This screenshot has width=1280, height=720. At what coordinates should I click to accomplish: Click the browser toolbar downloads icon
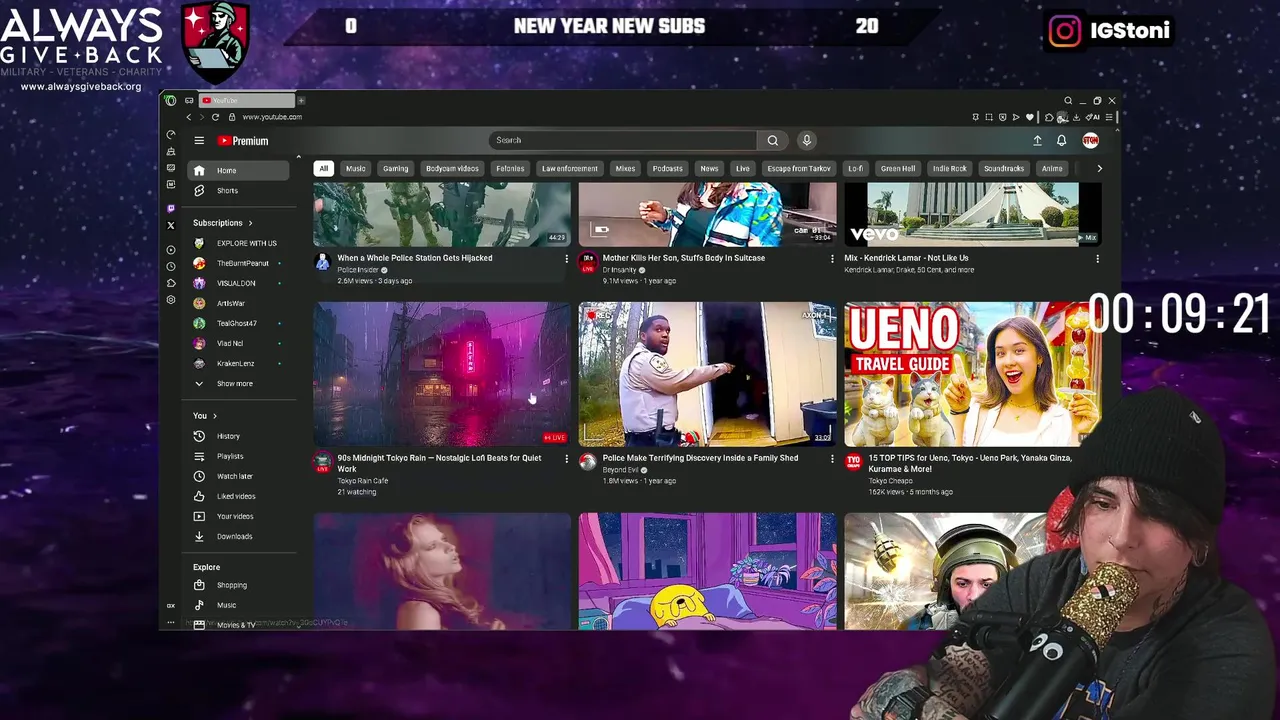coord(1076,117)
